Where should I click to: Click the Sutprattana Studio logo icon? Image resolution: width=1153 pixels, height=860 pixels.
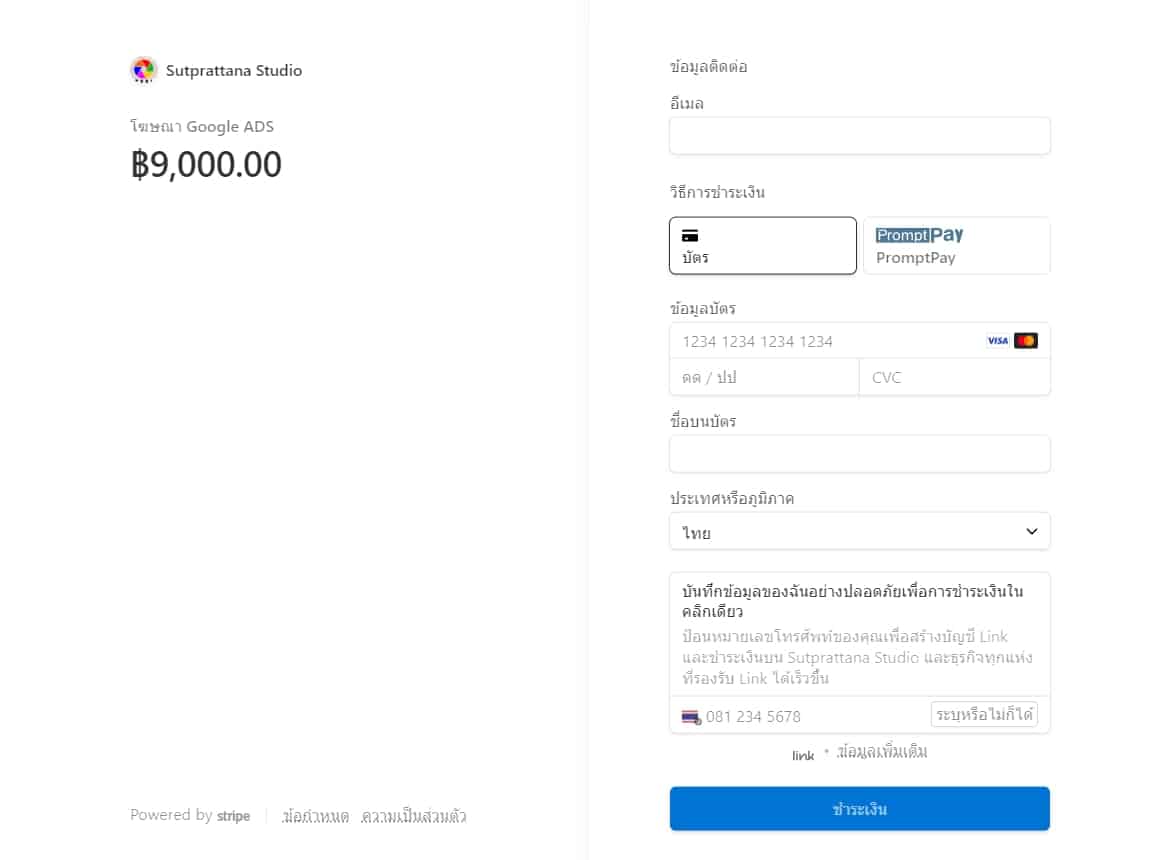click(143, 70)
